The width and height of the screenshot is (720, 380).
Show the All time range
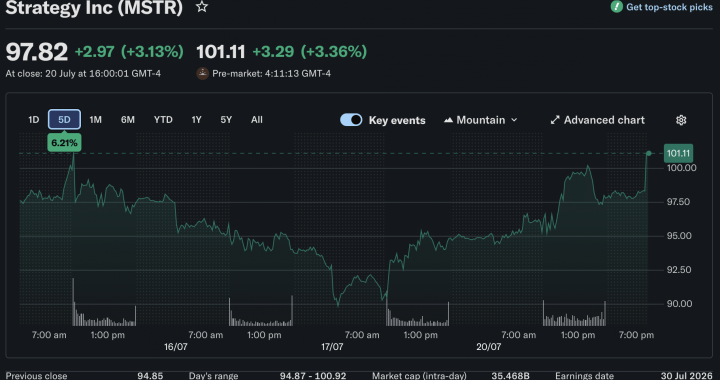(257, 120)
